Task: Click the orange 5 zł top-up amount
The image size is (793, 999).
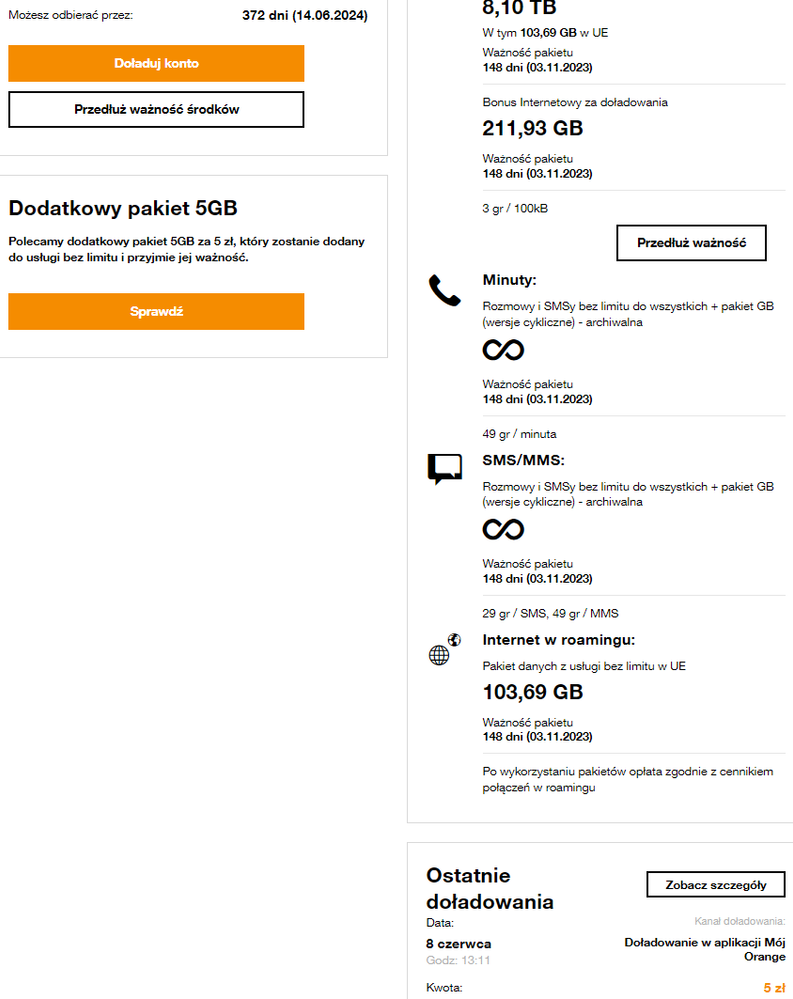Action: (774, 987)
